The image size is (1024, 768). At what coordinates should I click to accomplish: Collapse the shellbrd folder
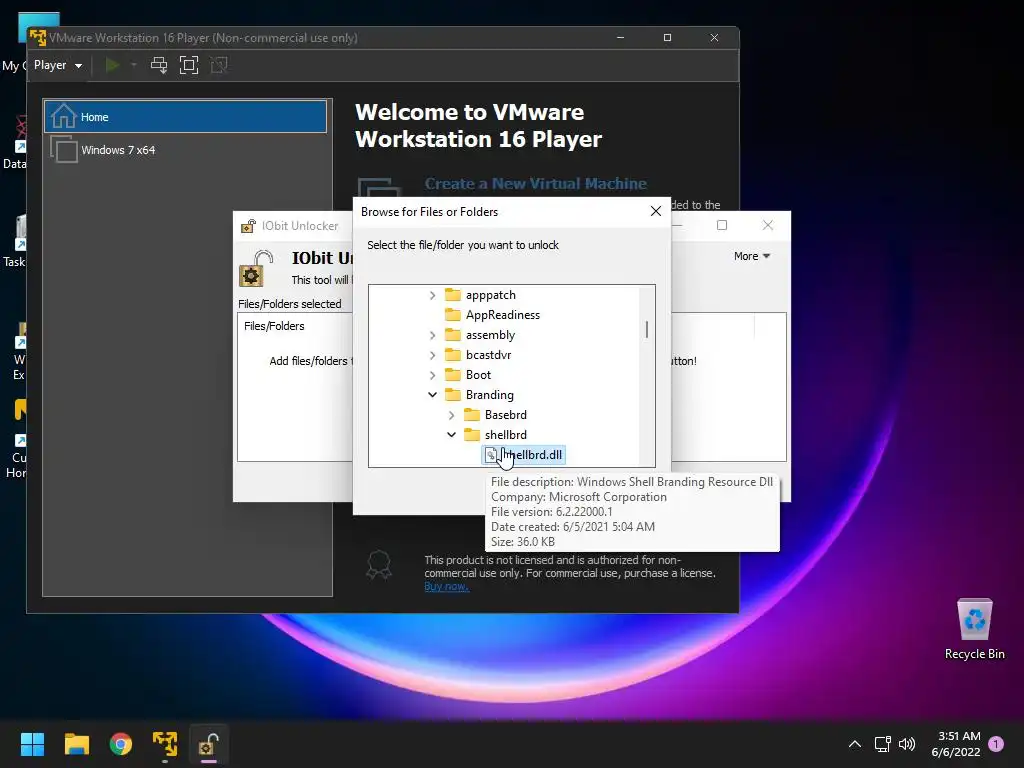click(x=451, y=434)
